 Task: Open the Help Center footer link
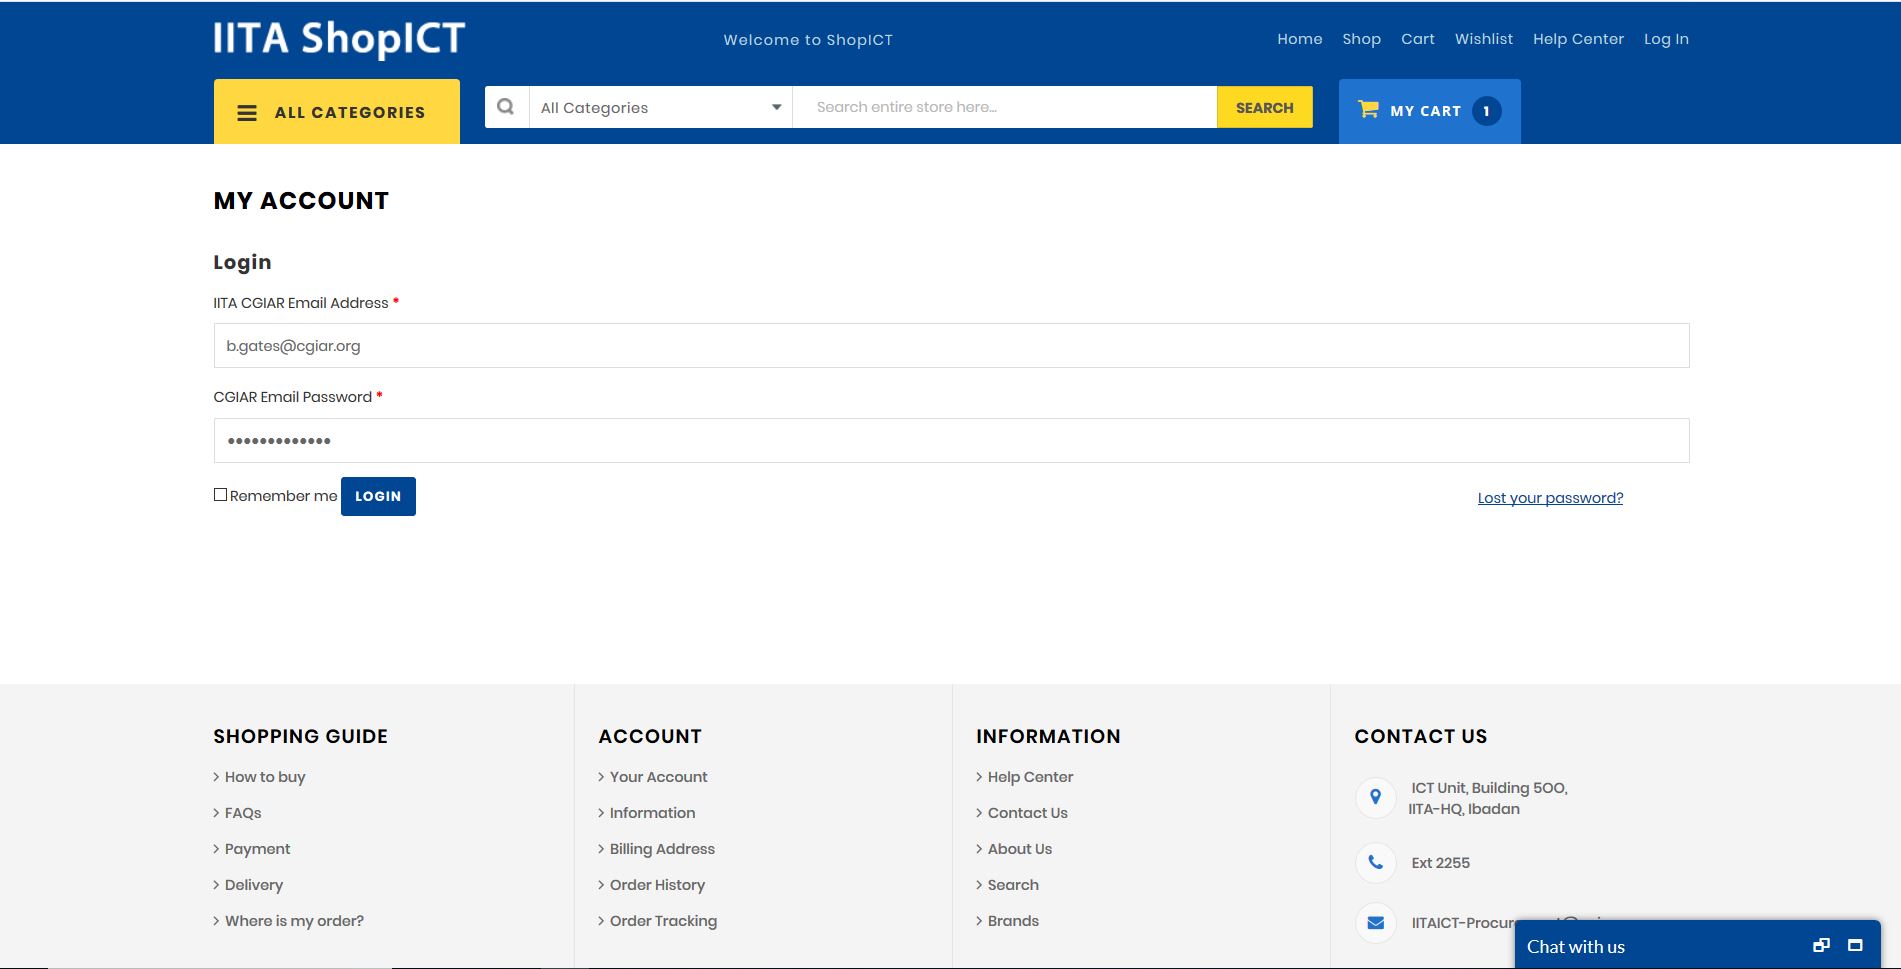click(1030, 777)
